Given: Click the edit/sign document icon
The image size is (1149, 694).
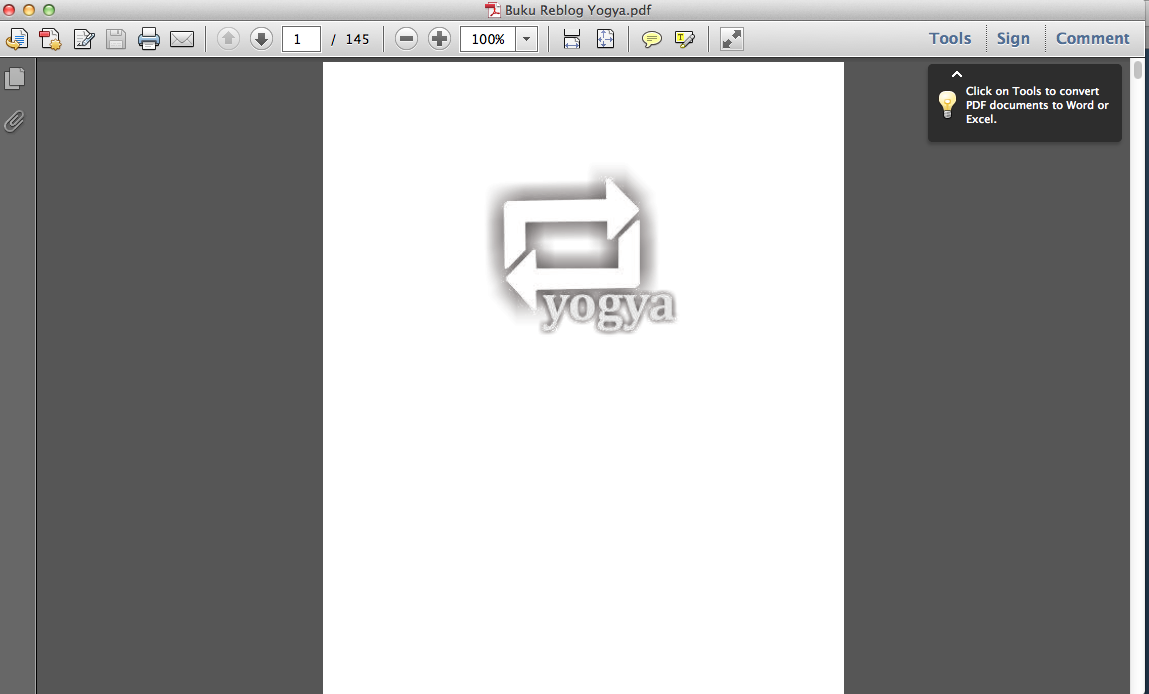Looking at the screenshot, I should 84,39.
